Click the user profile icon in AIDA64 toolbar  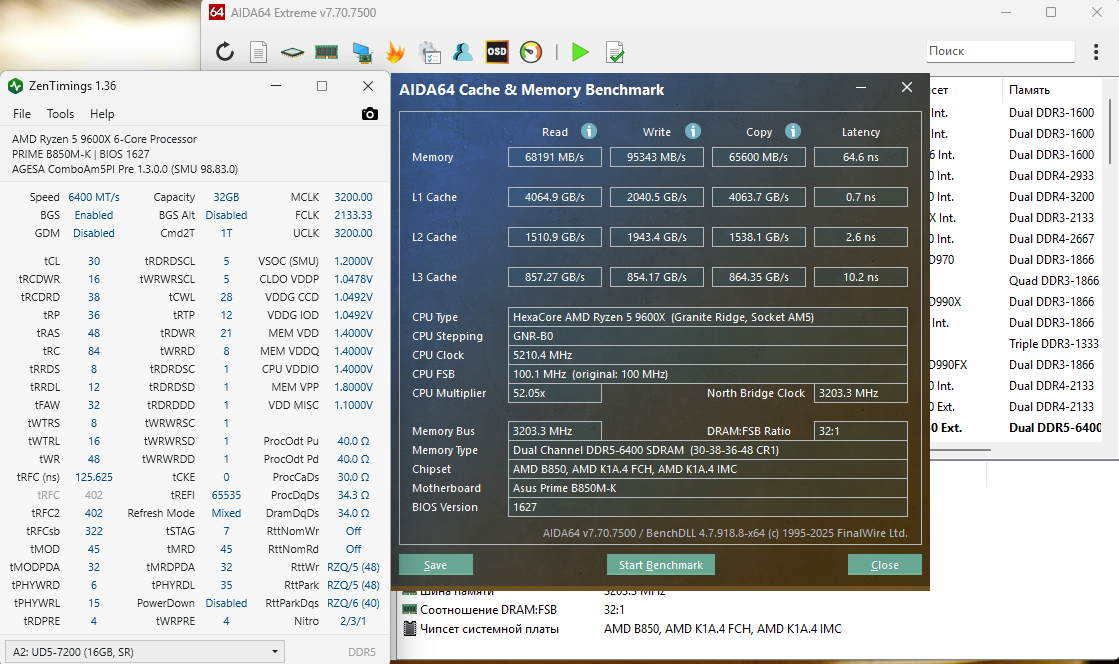pos(462,52)
